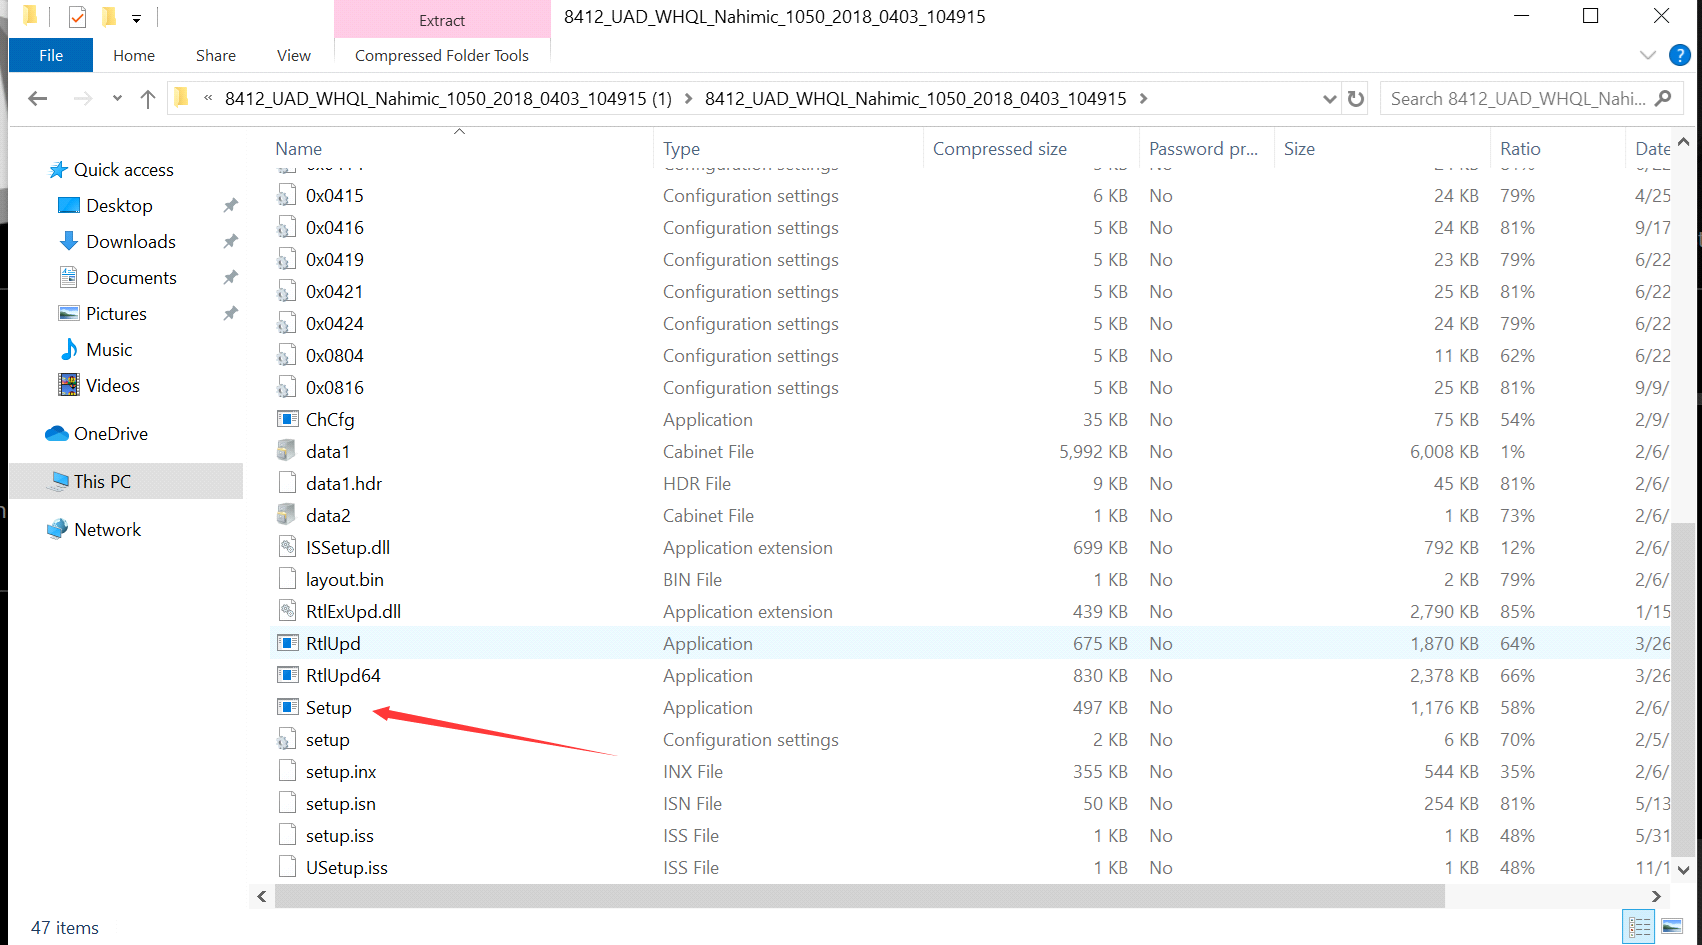
Task: Open recent locations dropdown arrow
Action: pos(118,99)
